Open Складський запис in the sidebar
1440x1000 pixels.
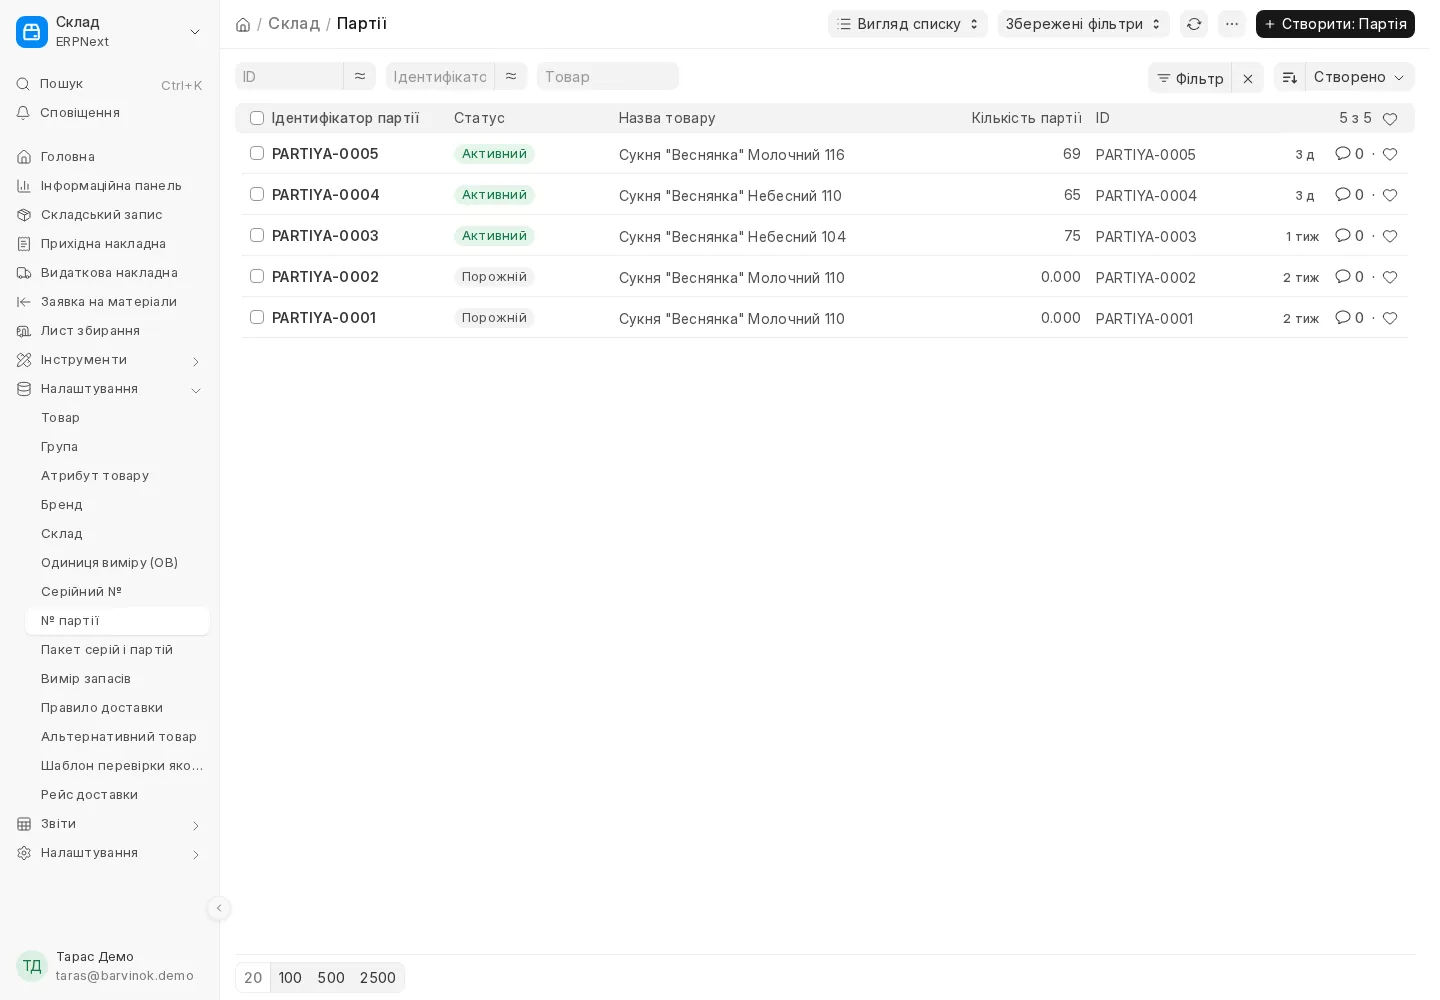109,215
